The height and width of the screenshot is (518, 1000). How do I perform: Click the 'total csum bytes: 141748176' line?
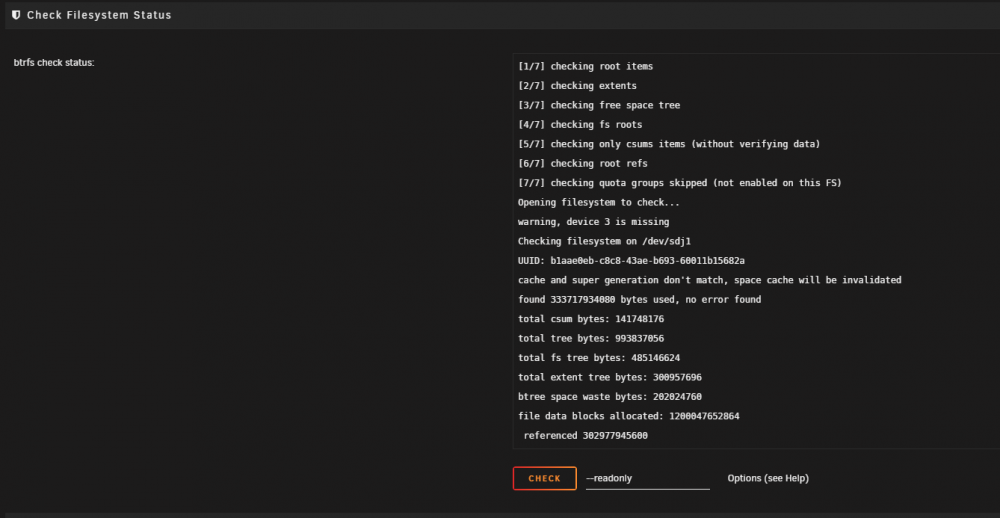click(591, 319)
